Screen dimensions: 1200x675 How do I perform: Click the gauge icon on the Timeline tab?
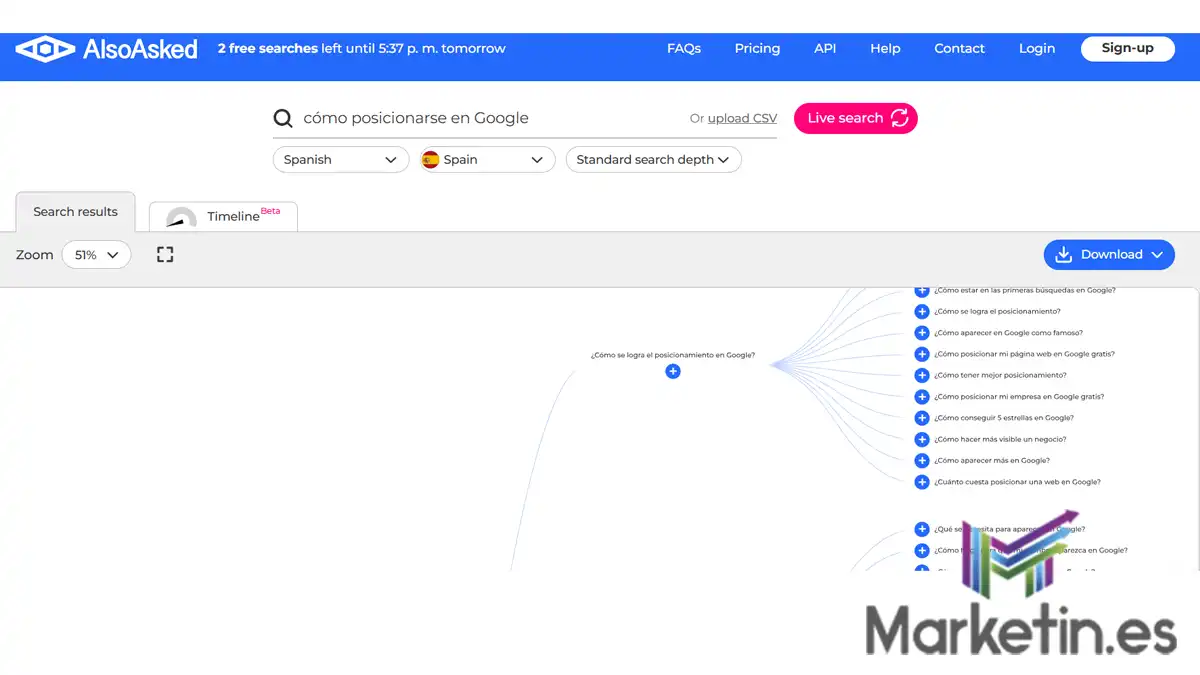(x=181, y=219)
